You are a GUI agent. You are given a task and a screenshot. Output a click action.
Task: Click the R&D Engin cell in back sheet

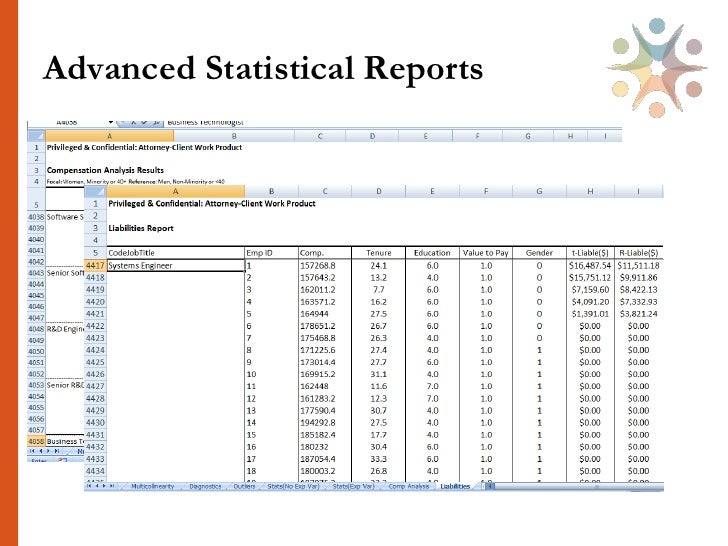pyautogui.click(x=65, y=329)
